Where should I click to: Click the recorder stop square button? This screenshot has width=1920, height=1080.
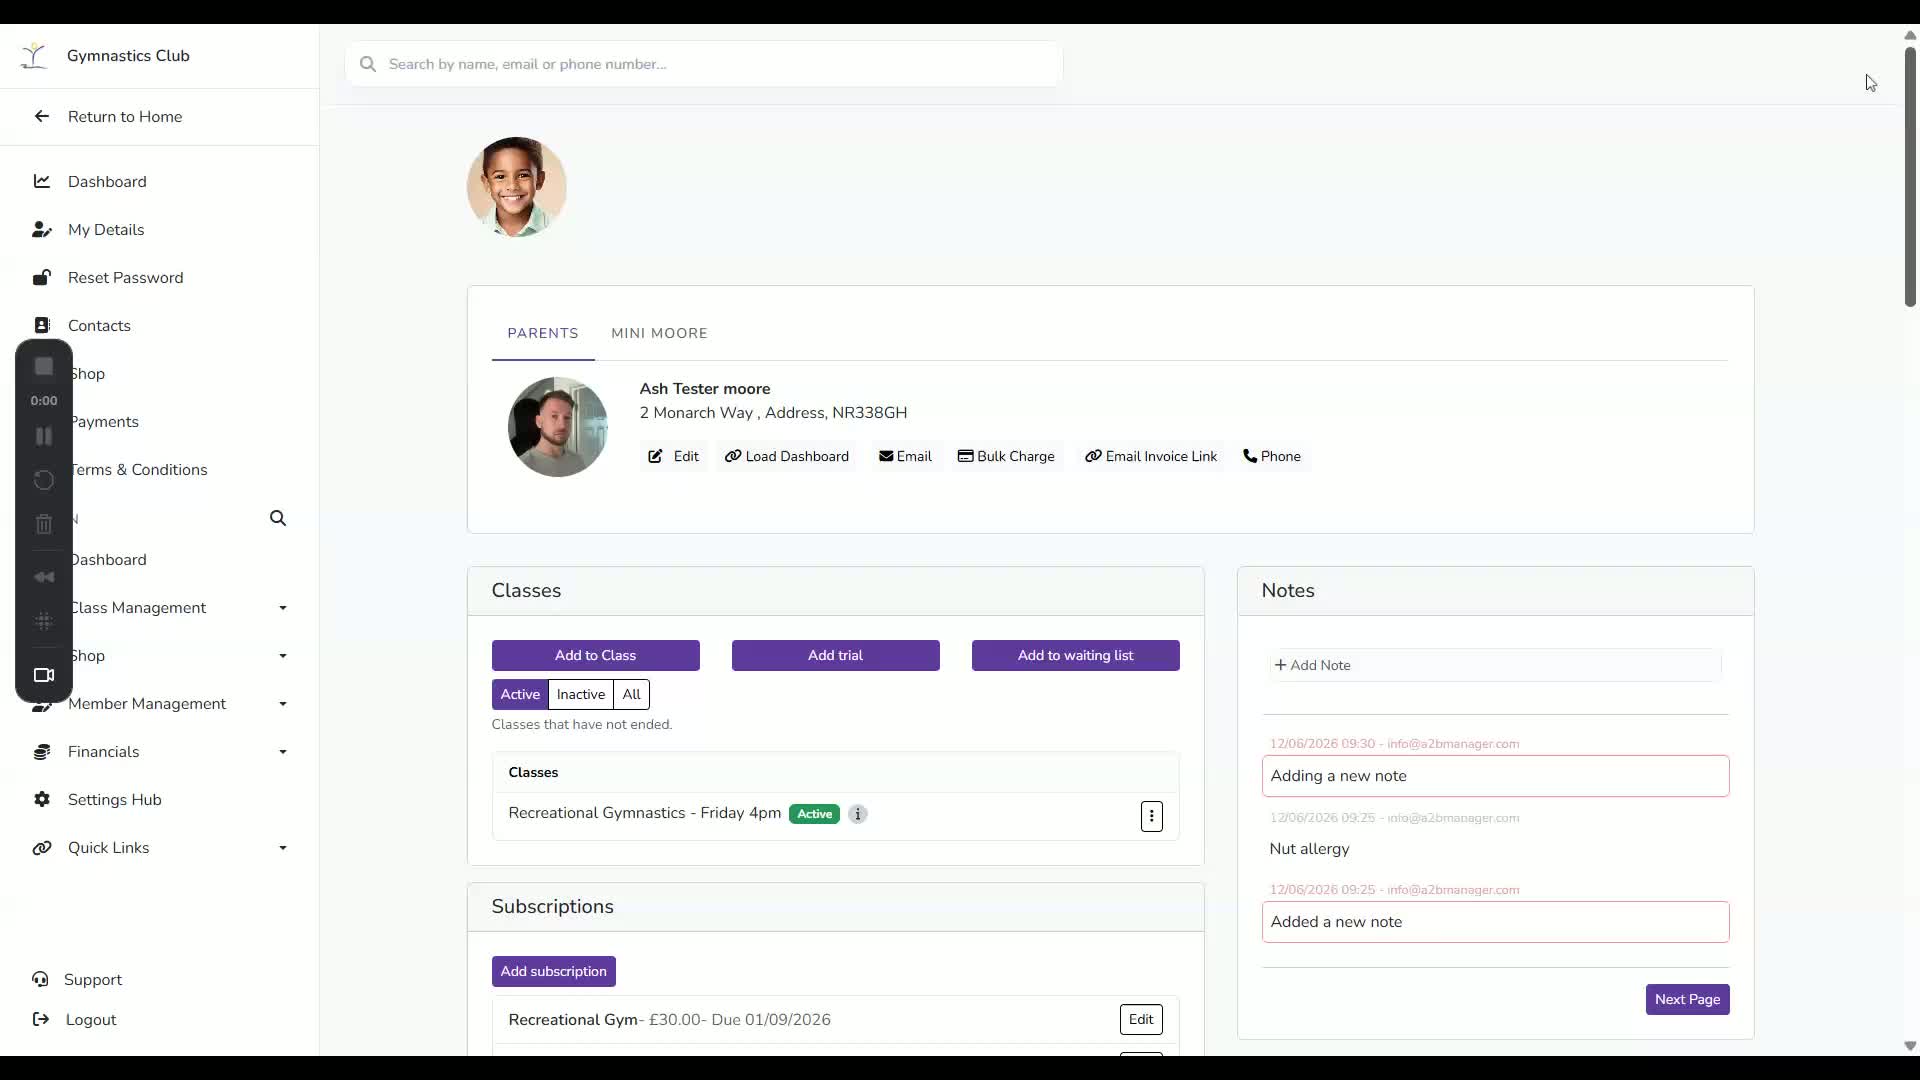pyautogui.click(x=44, y=367)
